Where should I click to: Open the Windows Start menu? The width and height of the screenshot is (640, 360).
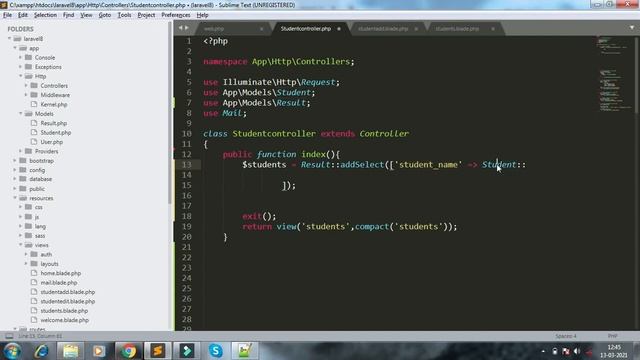pos(12,351)
